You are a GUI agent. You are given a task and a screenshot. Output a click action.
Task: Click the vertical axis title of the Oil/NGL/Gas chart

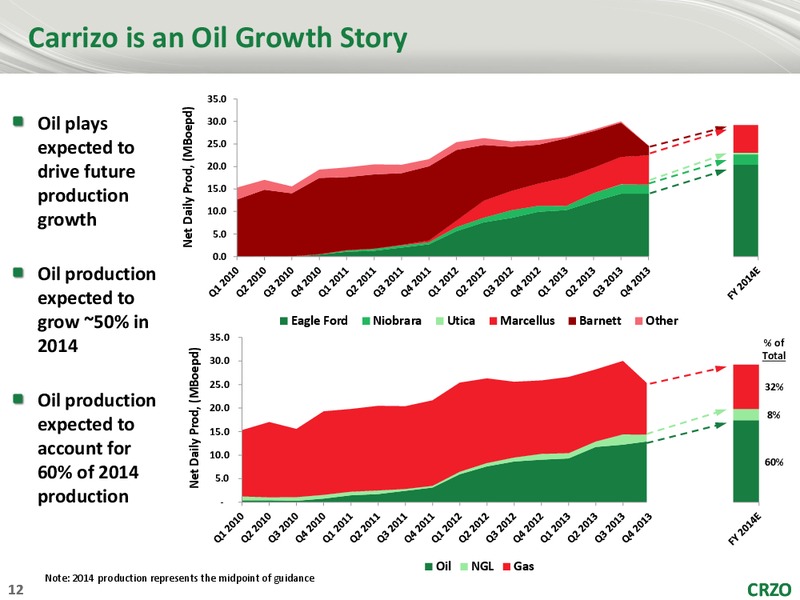[194, 417]
